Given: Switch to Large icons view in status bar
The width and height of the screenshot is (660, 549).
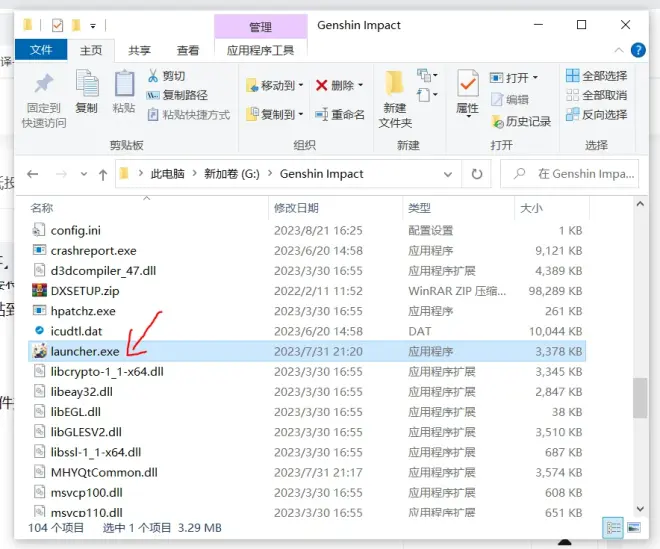Looking at the screenshot, I should click(x=634, y=528).
